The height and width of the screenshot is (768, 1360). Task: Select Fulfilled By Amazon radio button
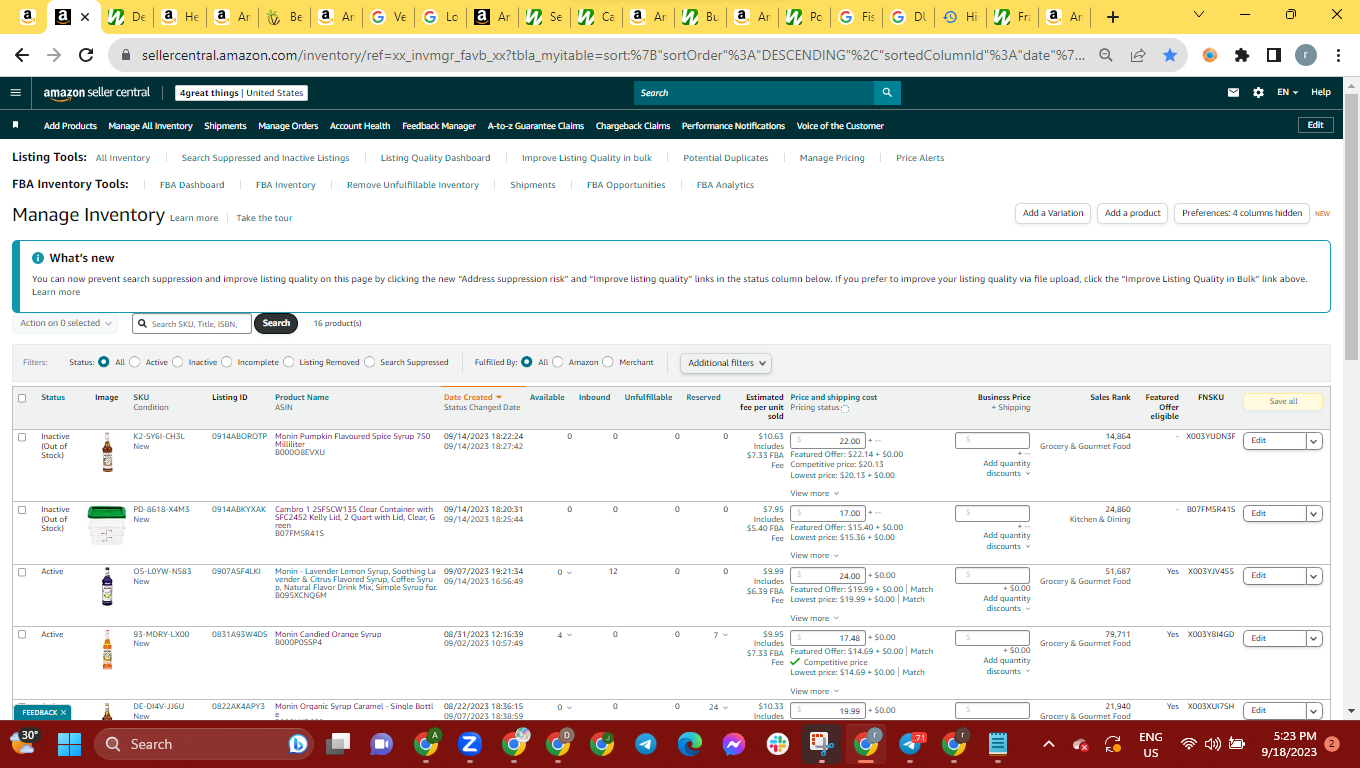[x=558, y=362]
